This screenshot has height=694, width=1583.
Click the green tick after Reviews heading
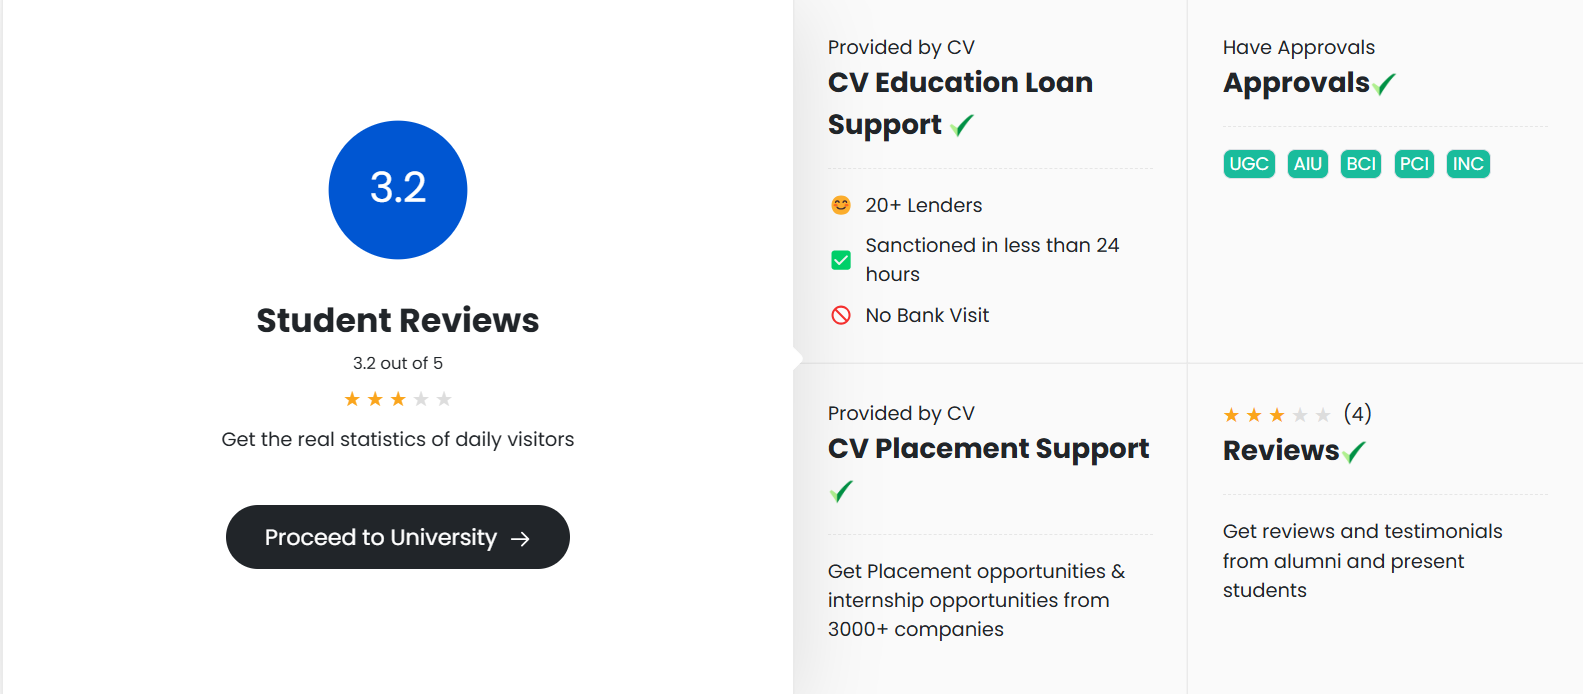click(x=1354, y=452)
